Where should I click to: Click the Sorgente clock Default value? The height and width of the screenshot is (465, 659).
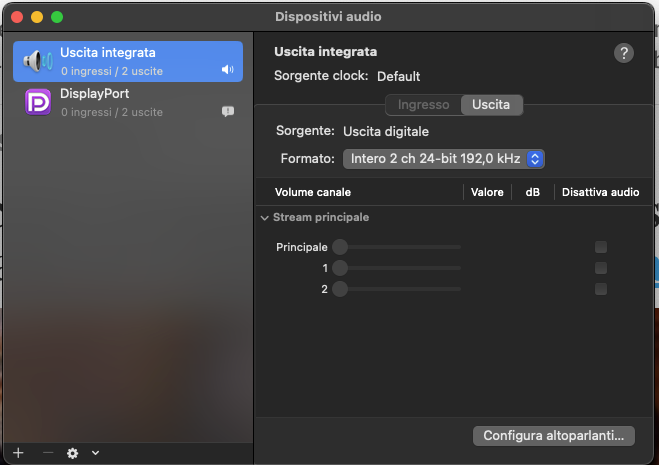(398, 77)
